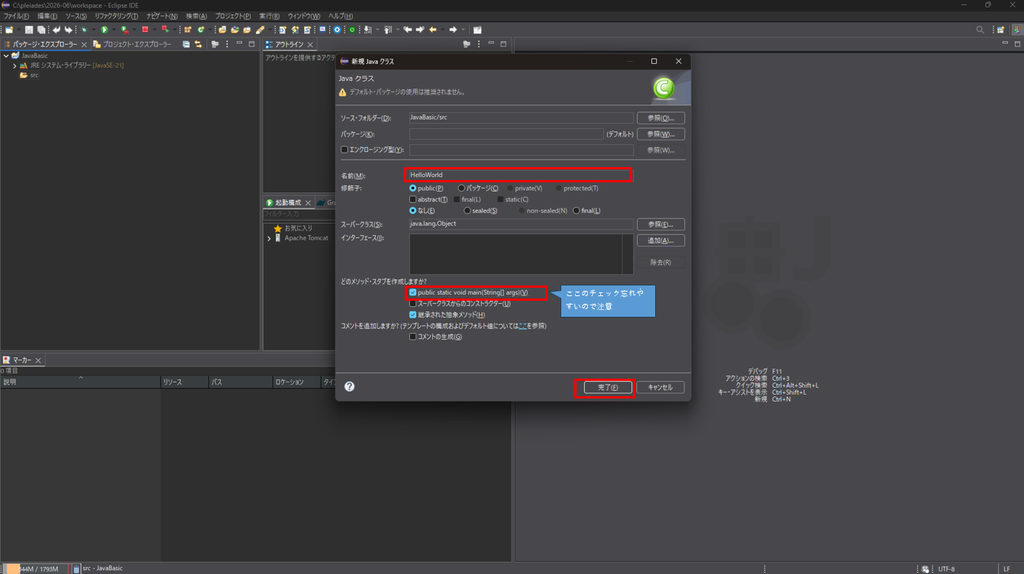Click the green Run button in toolbar
Image resolution: width=1024 pixels, height=574 pixels.
tap(104, 29)
